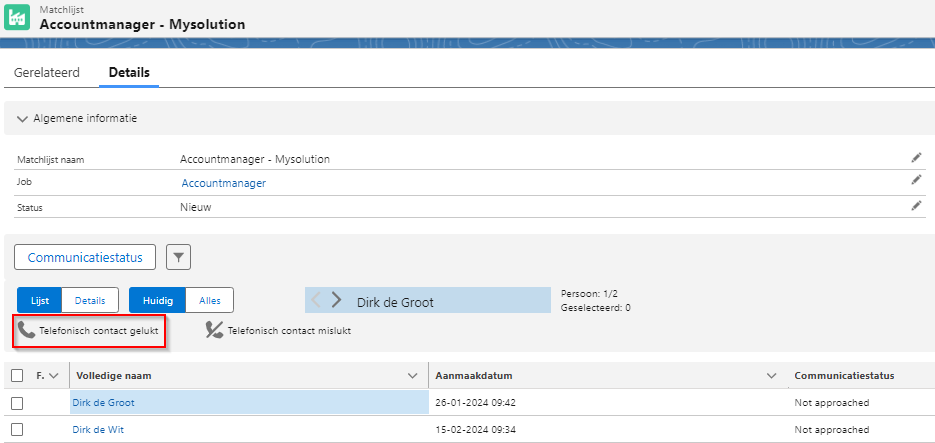The image size is (935, 443).
Task: Select the Details tab
Action: click(x=128, y=73)
